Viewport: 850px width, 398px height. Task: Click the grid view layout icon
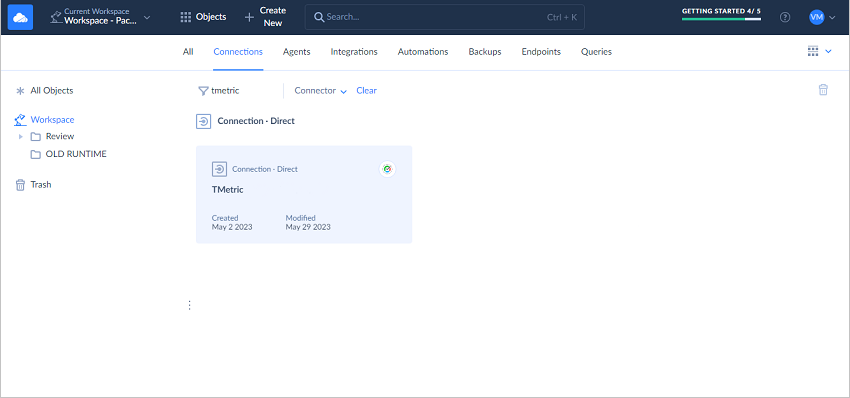[813, 52]
